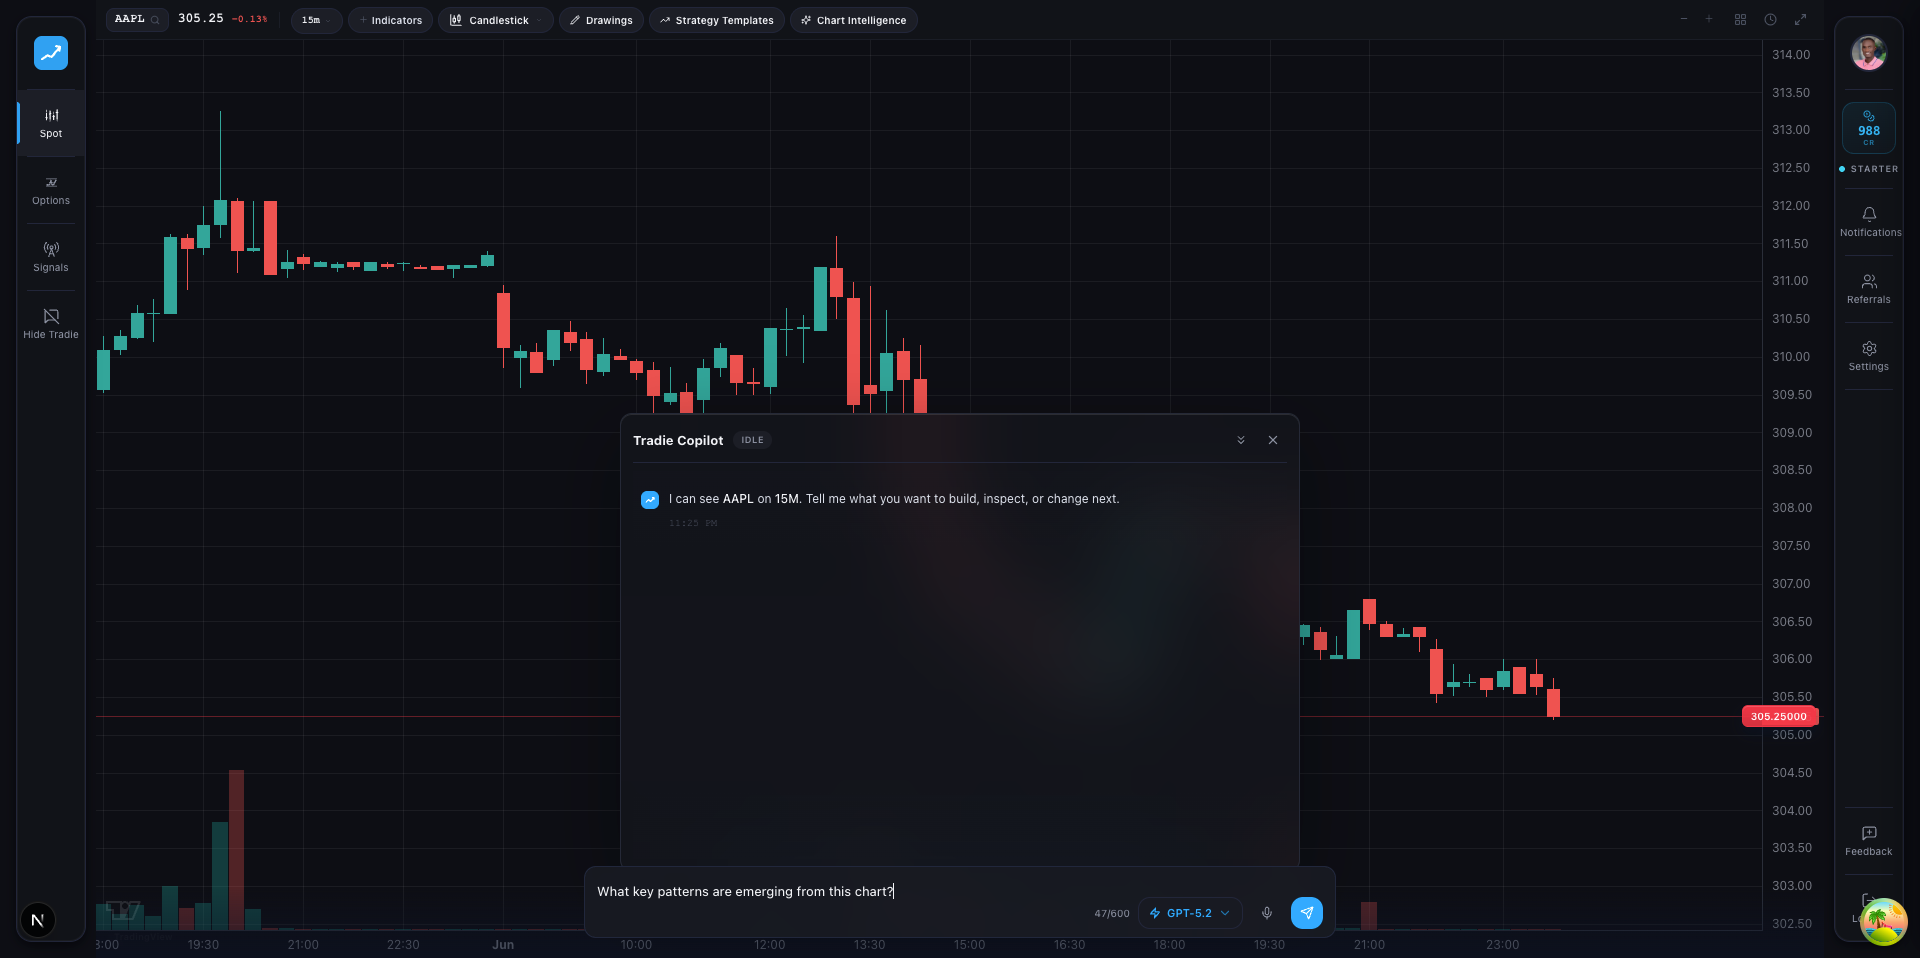The image size is (1920, 958).
Task: Open the user profile avatar
Action: [1868, 52]
